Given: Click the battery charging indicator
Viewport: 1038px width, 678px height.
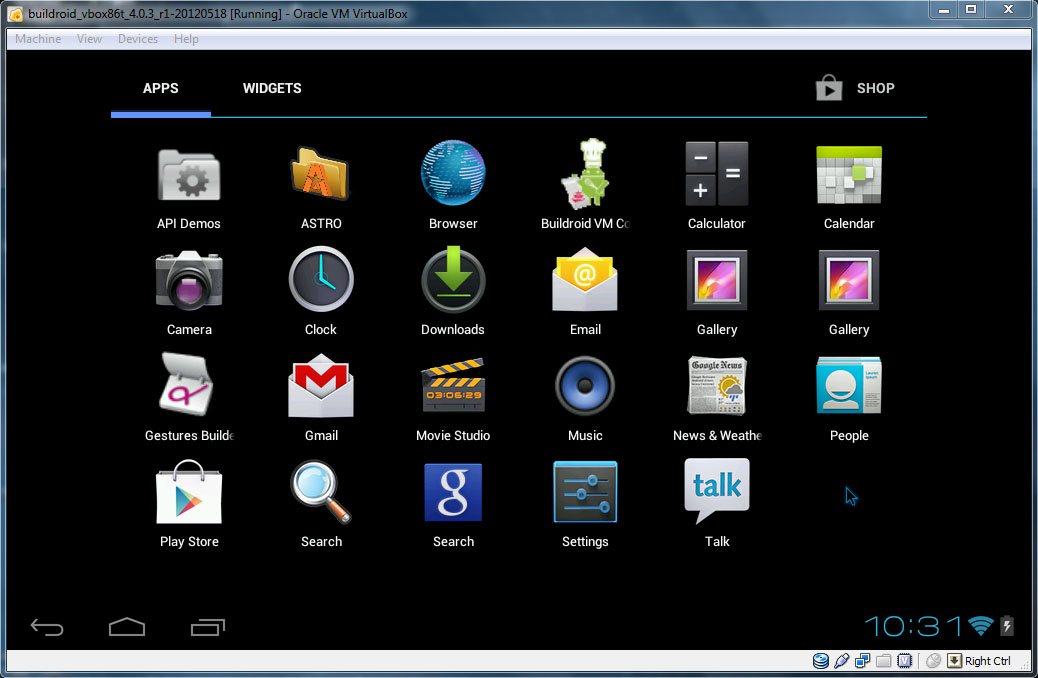Looking at the screenshot, I should (x=1007, y=626).
